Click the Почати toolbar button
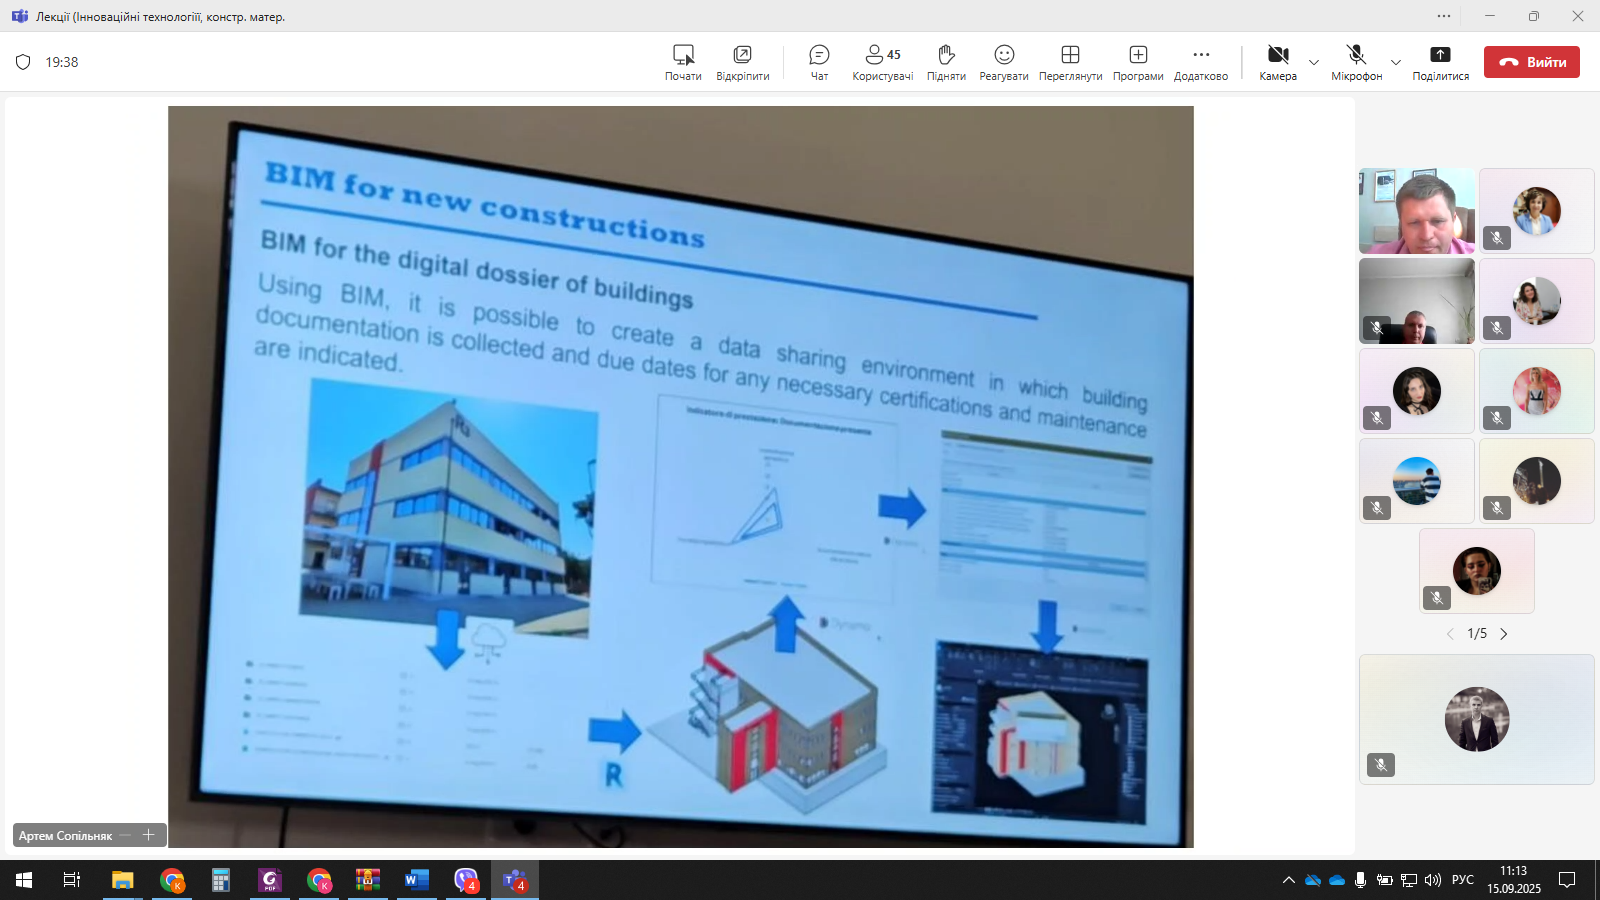The width and height of the screenshot is (1600, 900). [x=683, y=62]
